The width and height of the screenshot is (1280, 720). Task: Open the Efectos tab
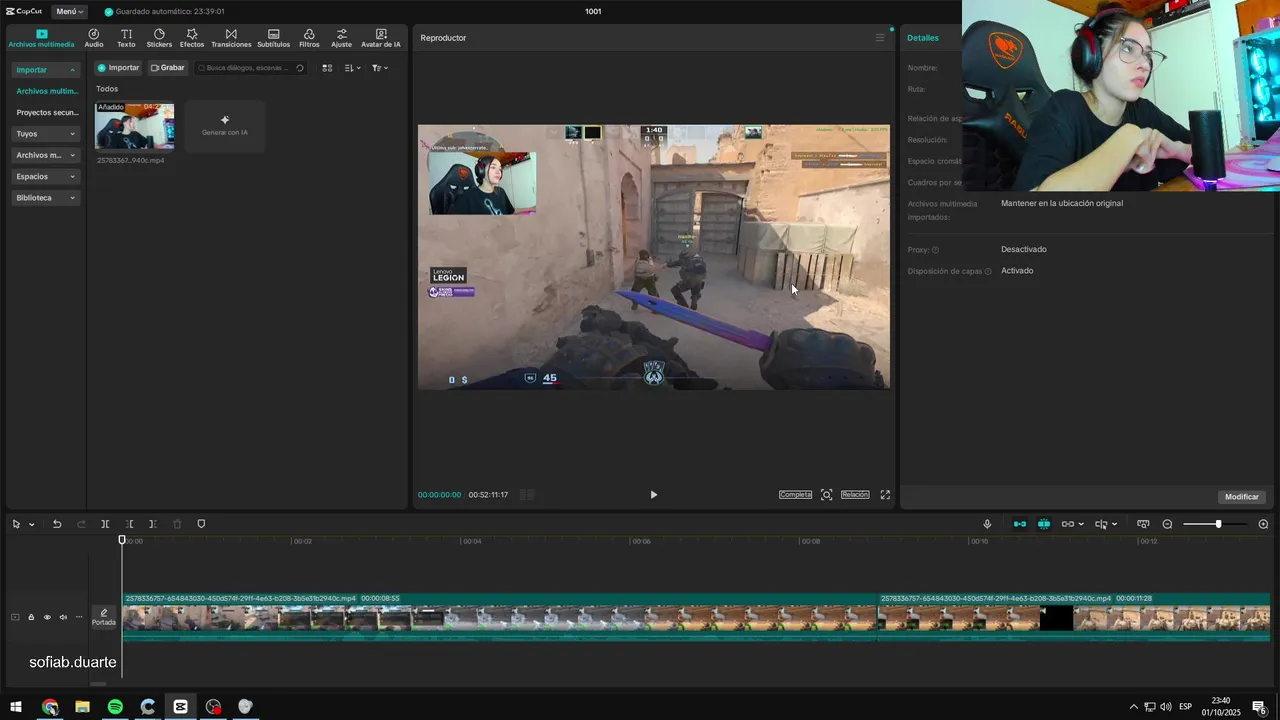[x=192, y=38]
